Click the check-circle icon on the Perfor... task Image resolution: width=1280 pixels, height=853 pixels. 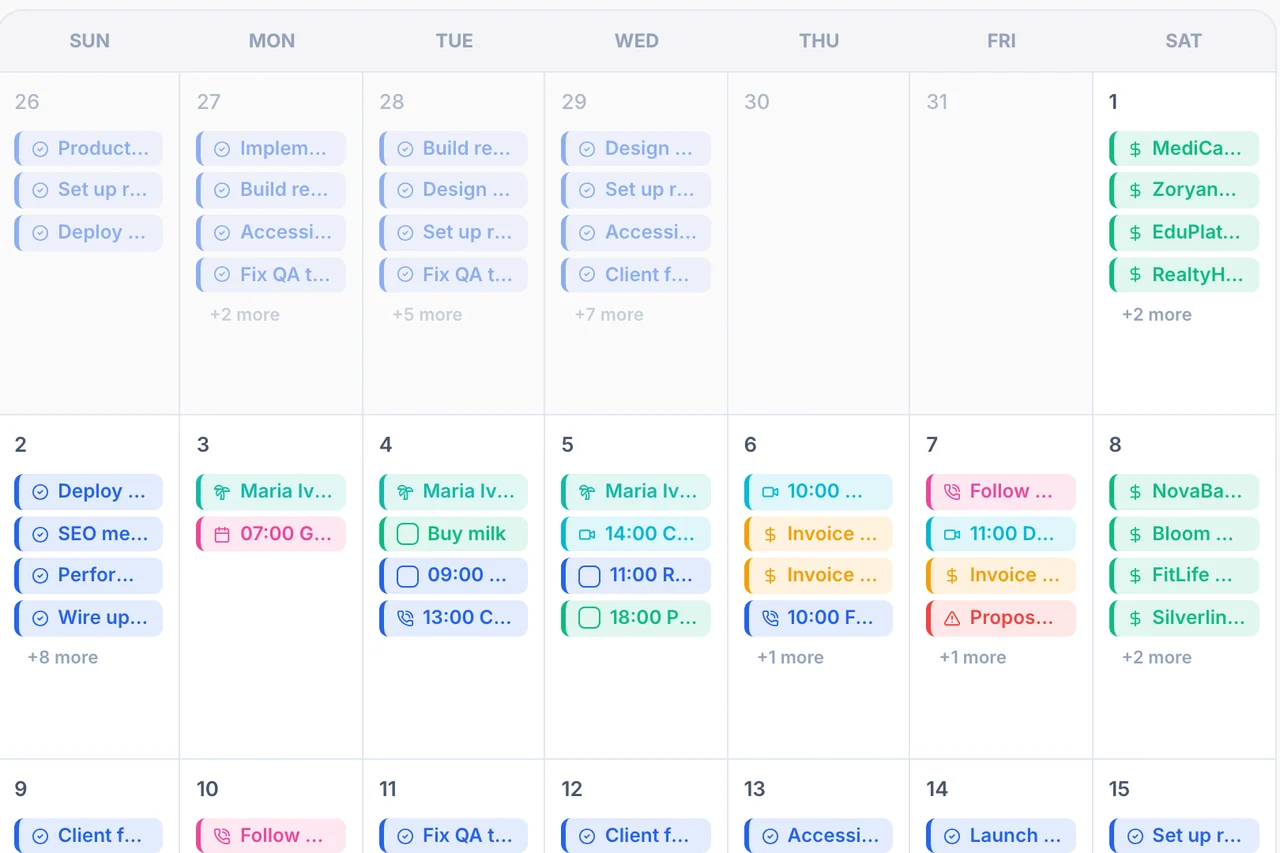tap(40, 576)
